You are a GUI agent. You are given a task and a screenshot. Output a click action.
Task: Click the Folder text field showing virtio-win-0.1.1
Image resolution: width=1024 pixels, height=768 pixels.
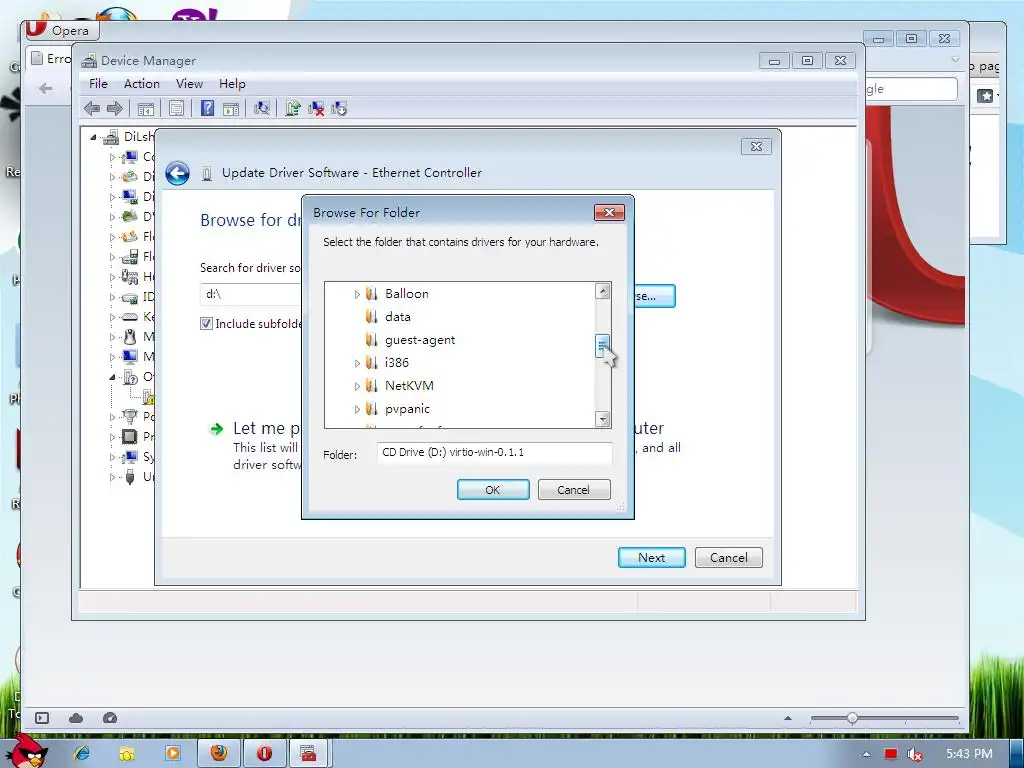coord(494,453)
